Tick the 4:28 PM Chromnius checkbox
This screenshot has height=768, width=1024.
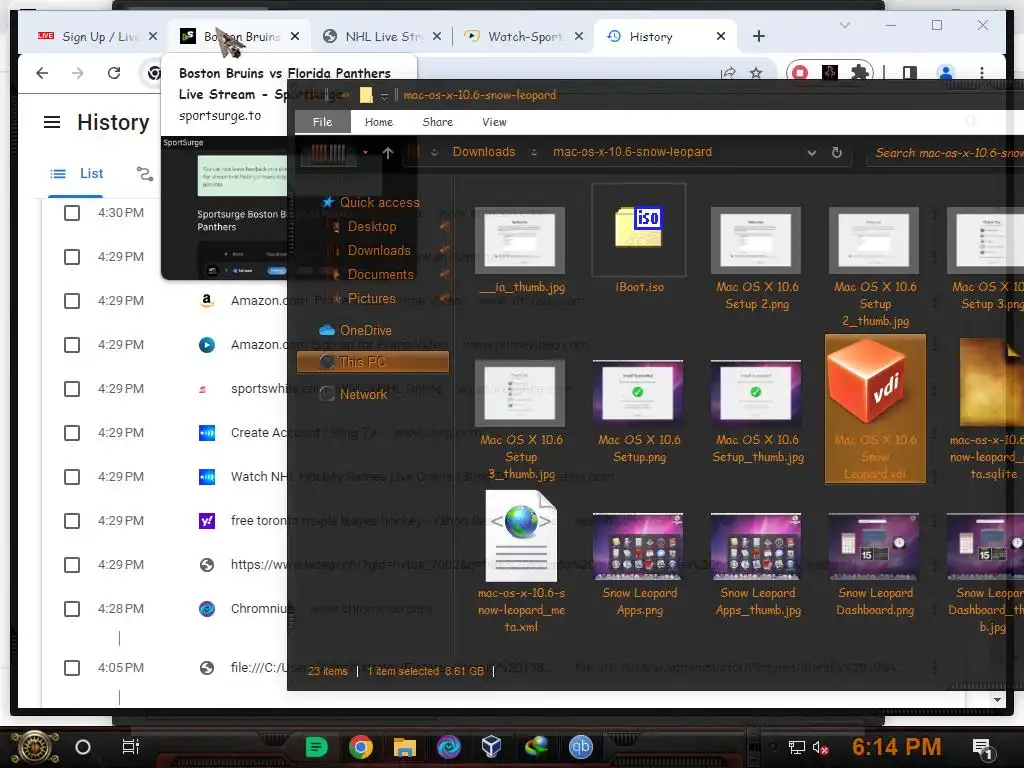(72, 609)
